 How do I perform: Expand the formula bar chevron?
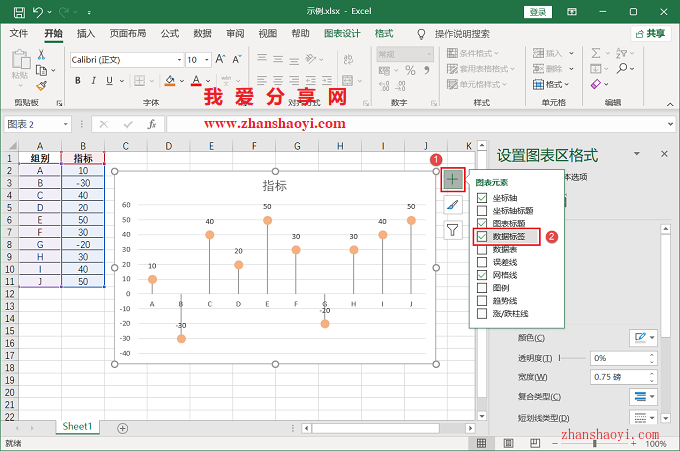pos(670,124)
